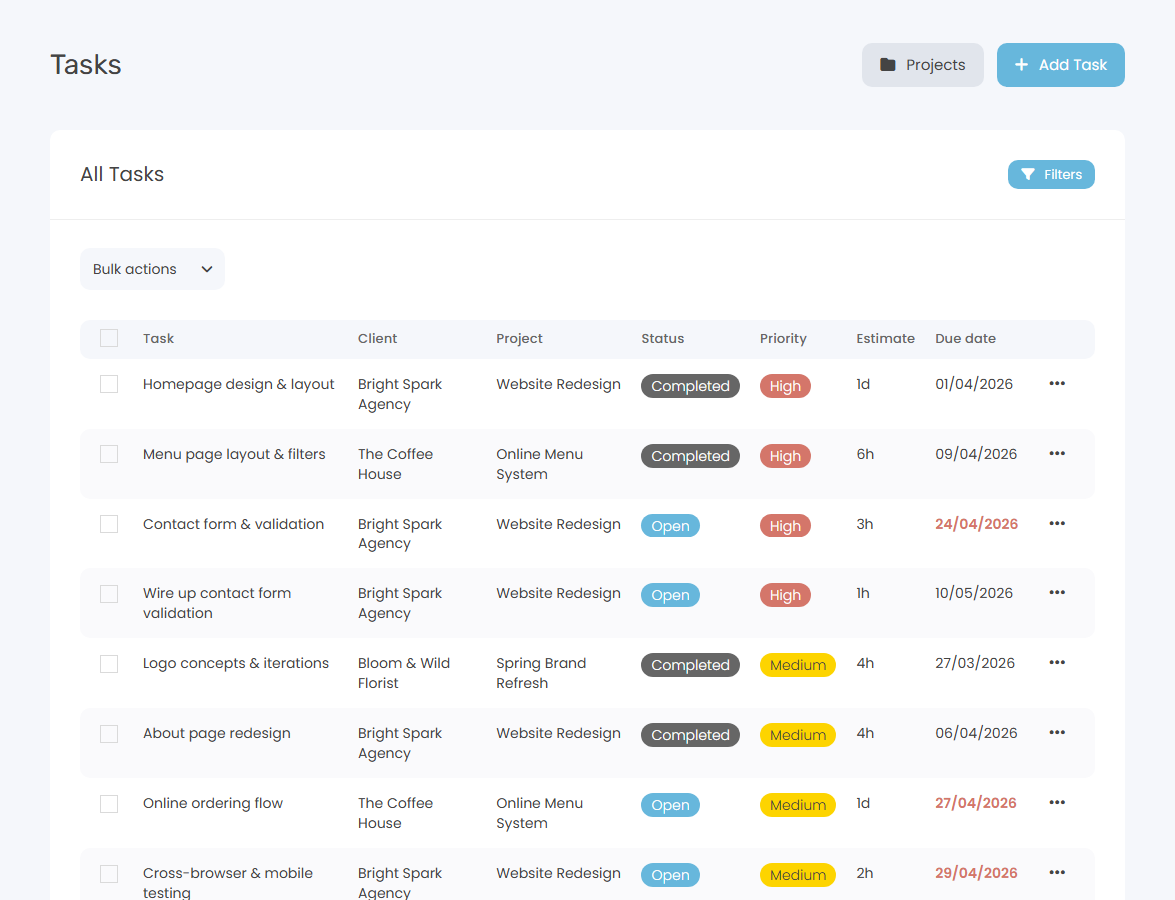Check the Menu page layout & filters task
Viewport: 1175px width, 900px height.
click(109, 454)
